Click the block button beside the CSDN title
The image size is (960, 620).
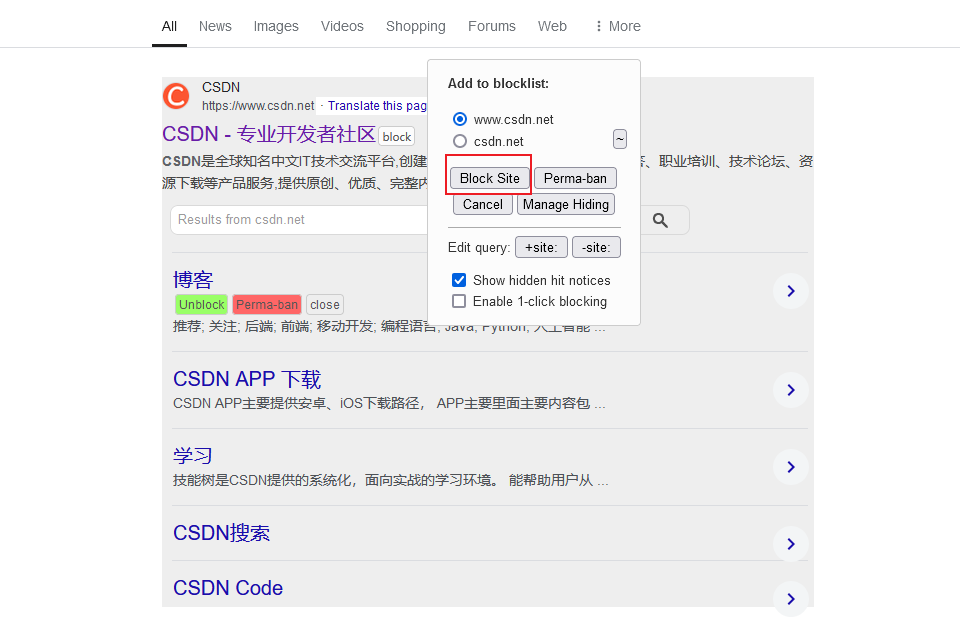point(397,136)
